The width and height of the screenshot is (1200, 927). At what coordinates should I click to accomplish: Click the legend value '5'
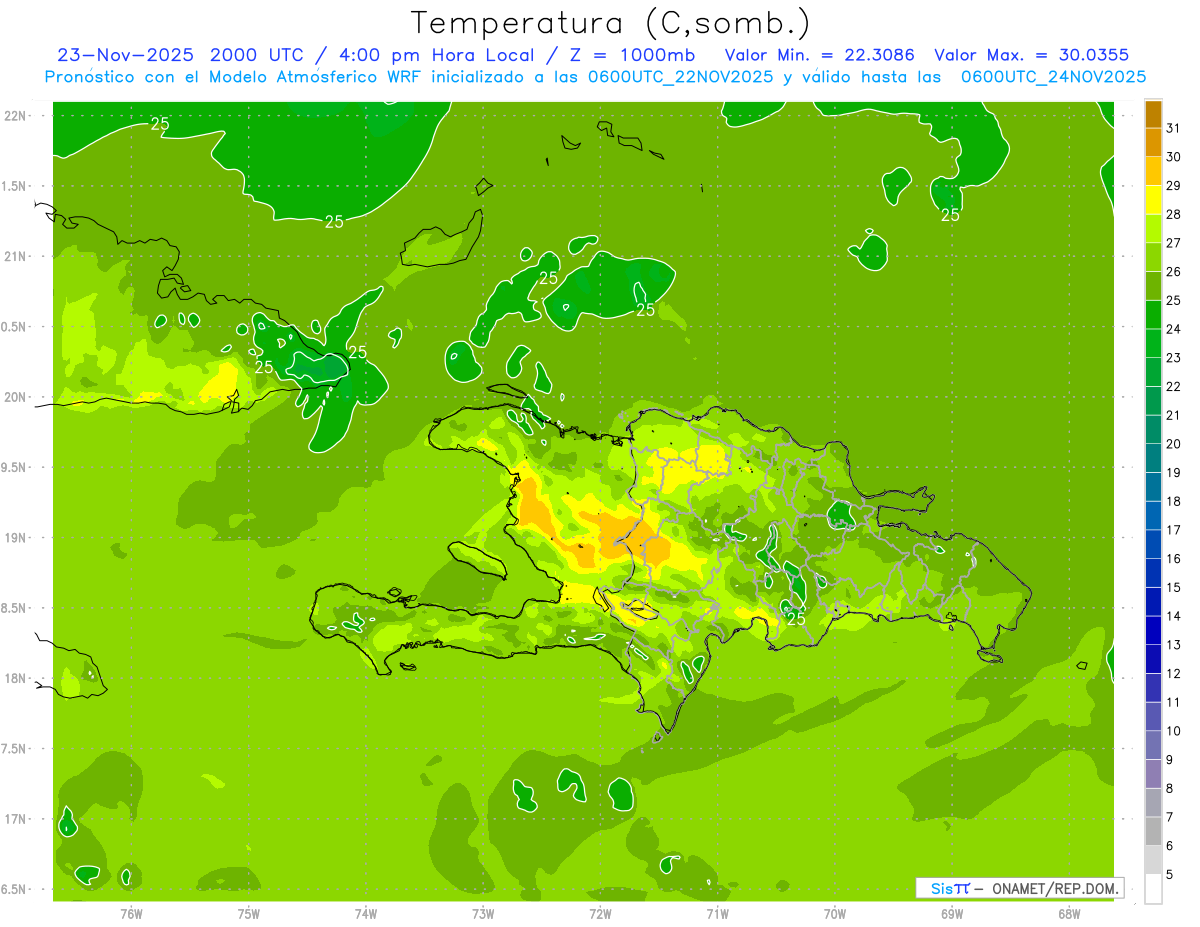tap(1171, 874)
